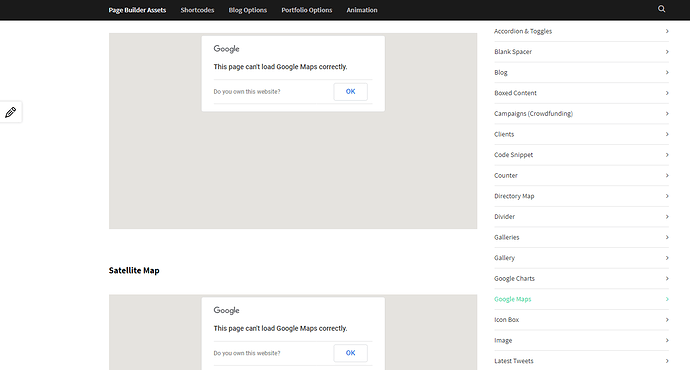Viewport: 690px width, 370px height.
Task: Click chevron next to Icon Box
Action: tap(667, 320)
